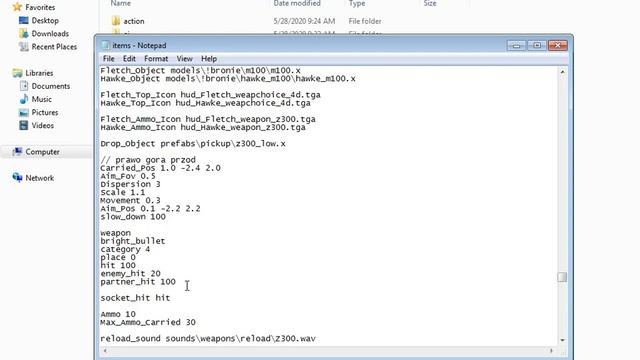Click the vertical scrollbar thumb
This screenshot has width=640, height=360.
pyautogui.click(x=562, y=277)
